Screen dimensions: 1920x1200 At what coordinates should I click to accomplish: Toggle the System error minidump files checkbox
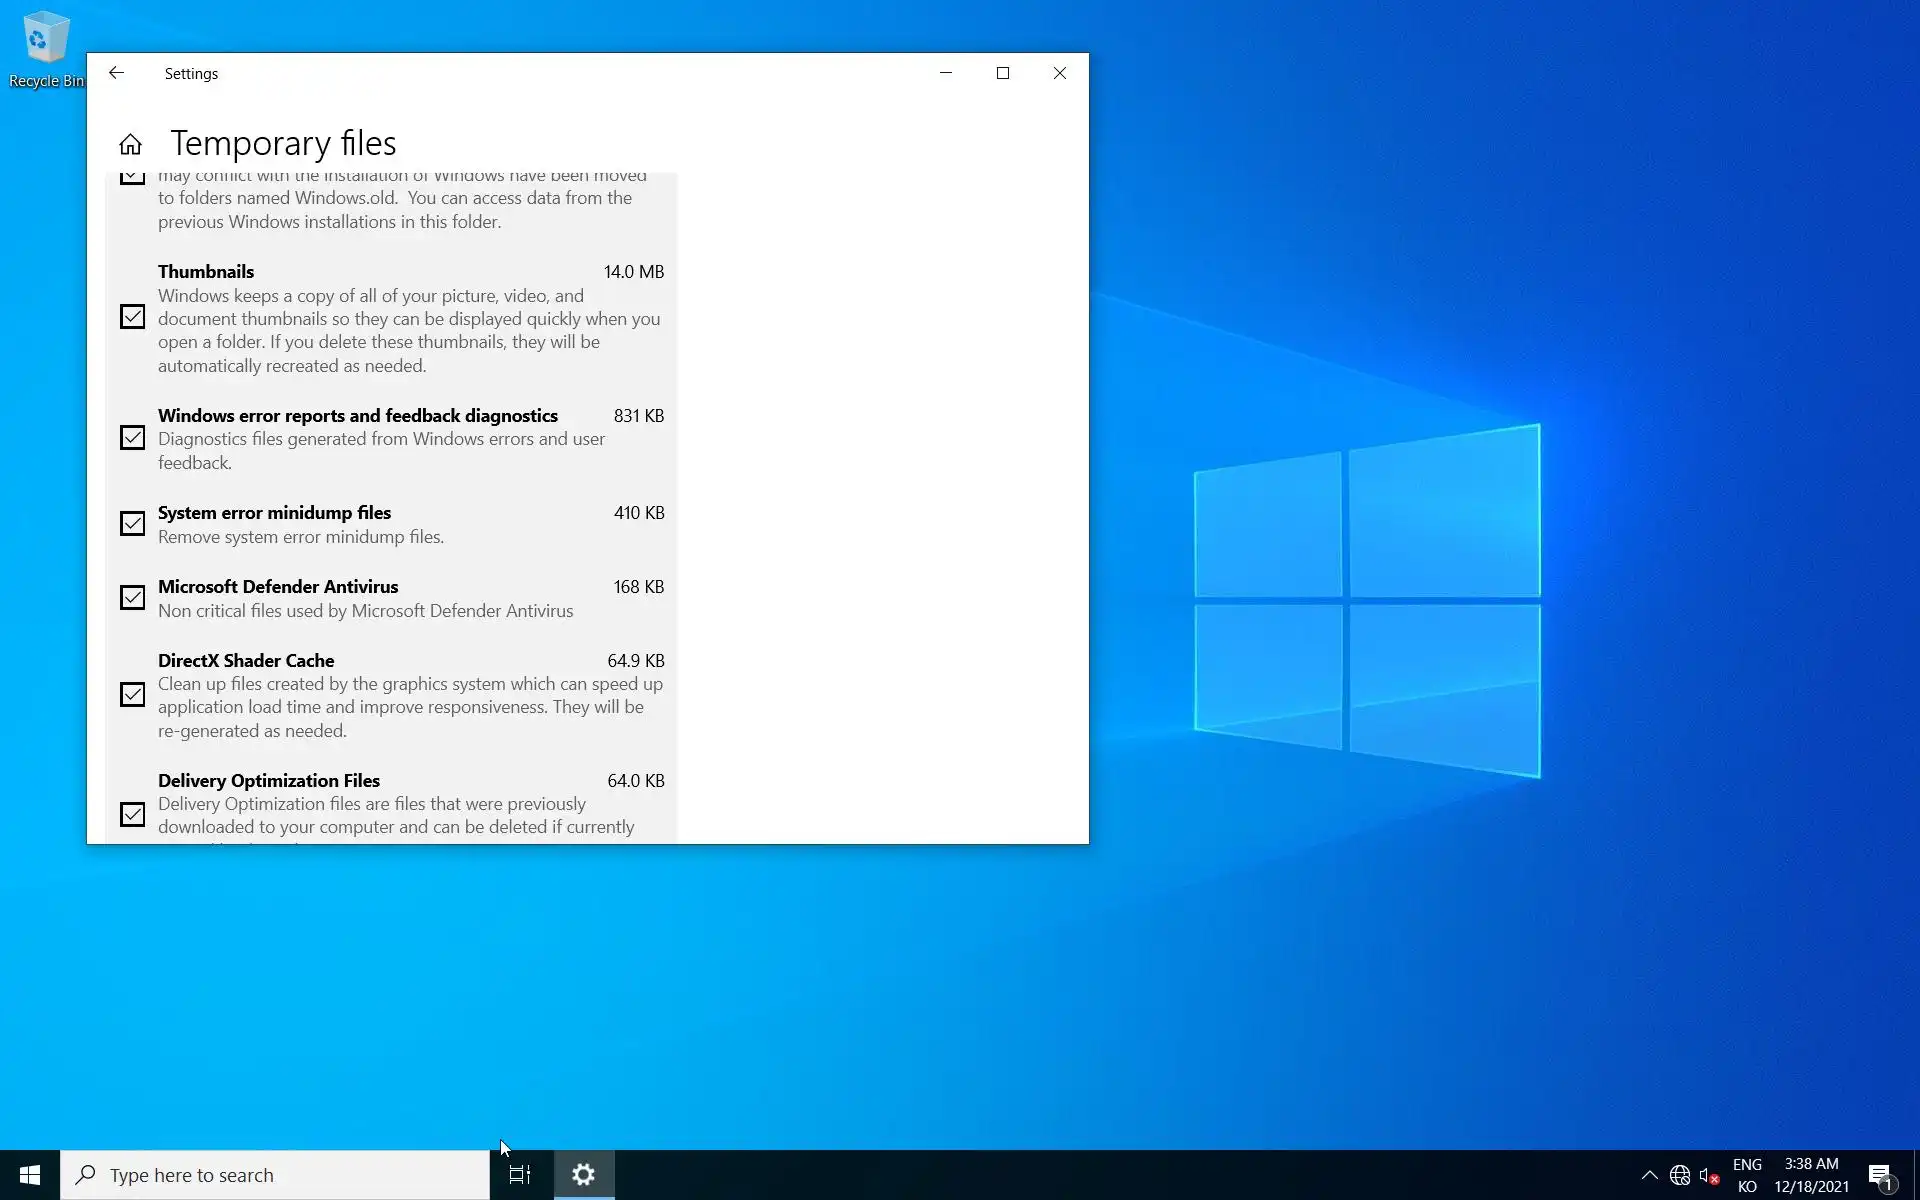click(x=132, y=524)
